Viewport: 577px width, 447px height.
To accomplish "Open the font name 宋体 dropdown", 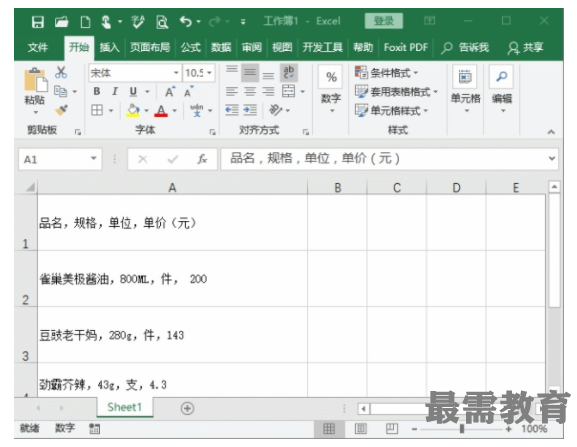I will (x=176, y=72).
